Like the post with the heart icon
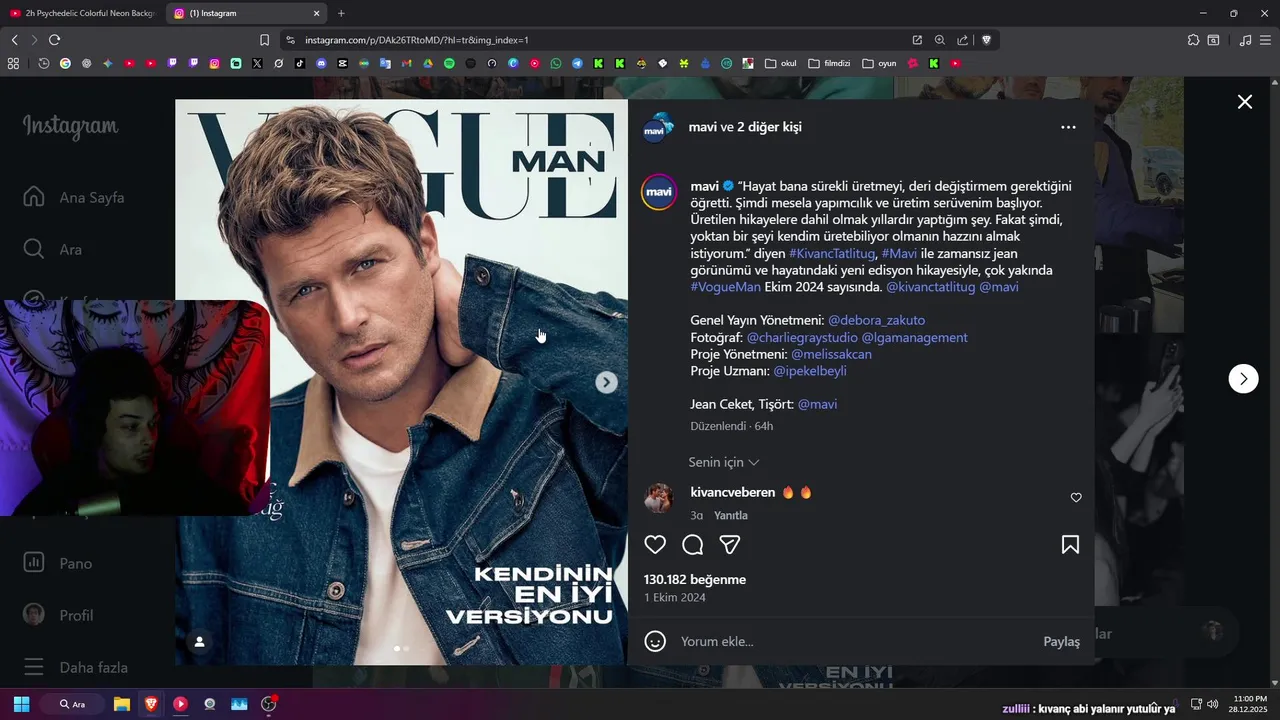1280x720 pixels. (x=655, y=545)
